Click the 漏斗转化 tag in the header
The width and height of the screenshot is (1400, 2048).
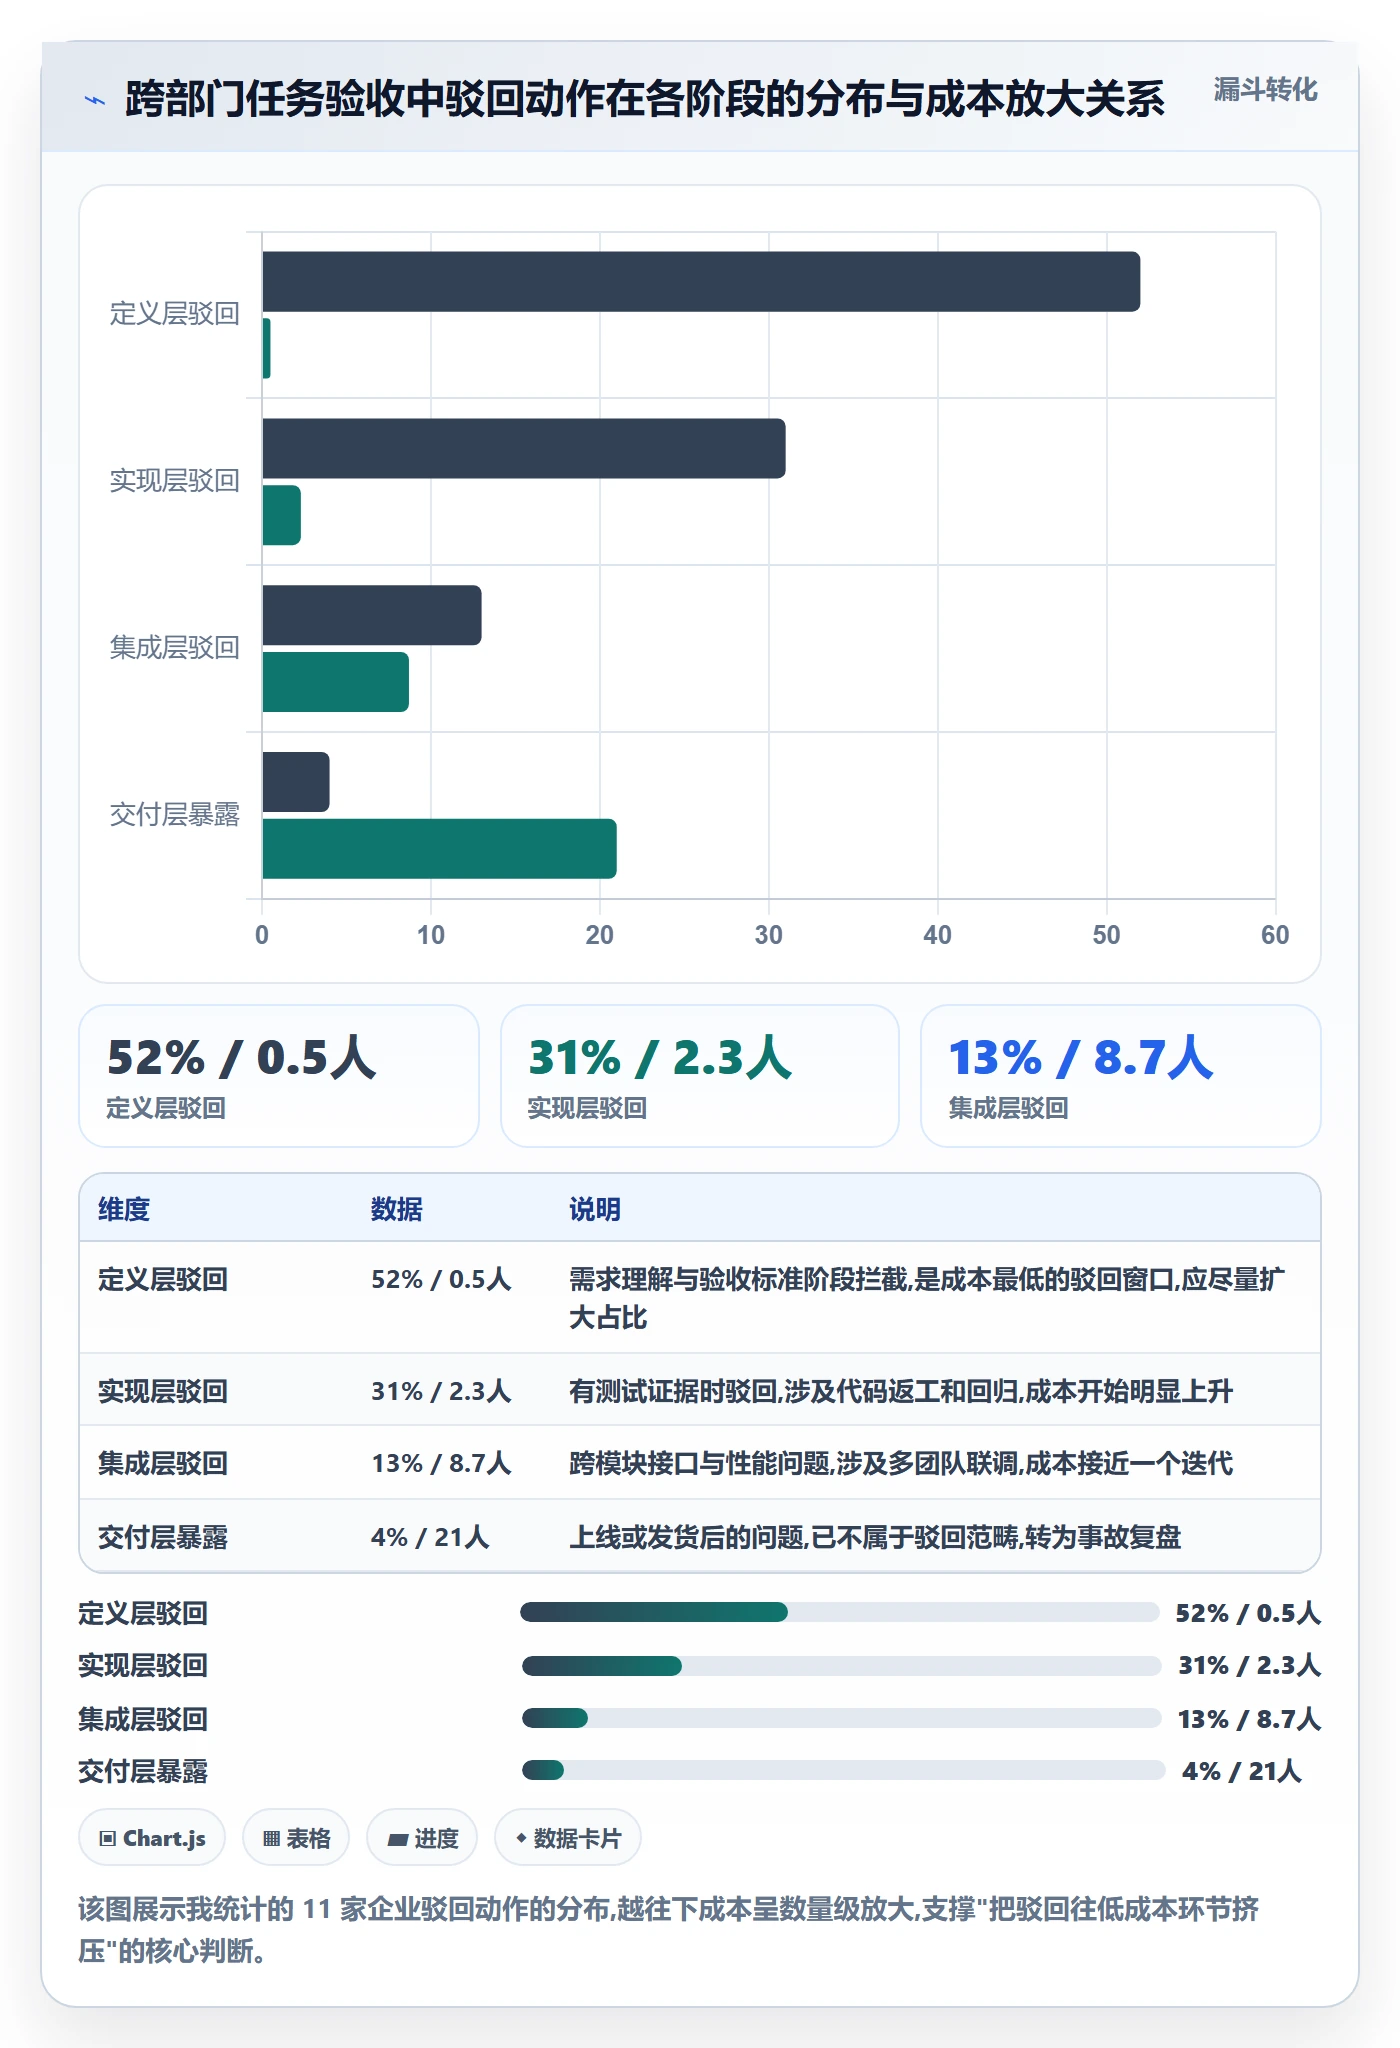tap(1265, 90)
